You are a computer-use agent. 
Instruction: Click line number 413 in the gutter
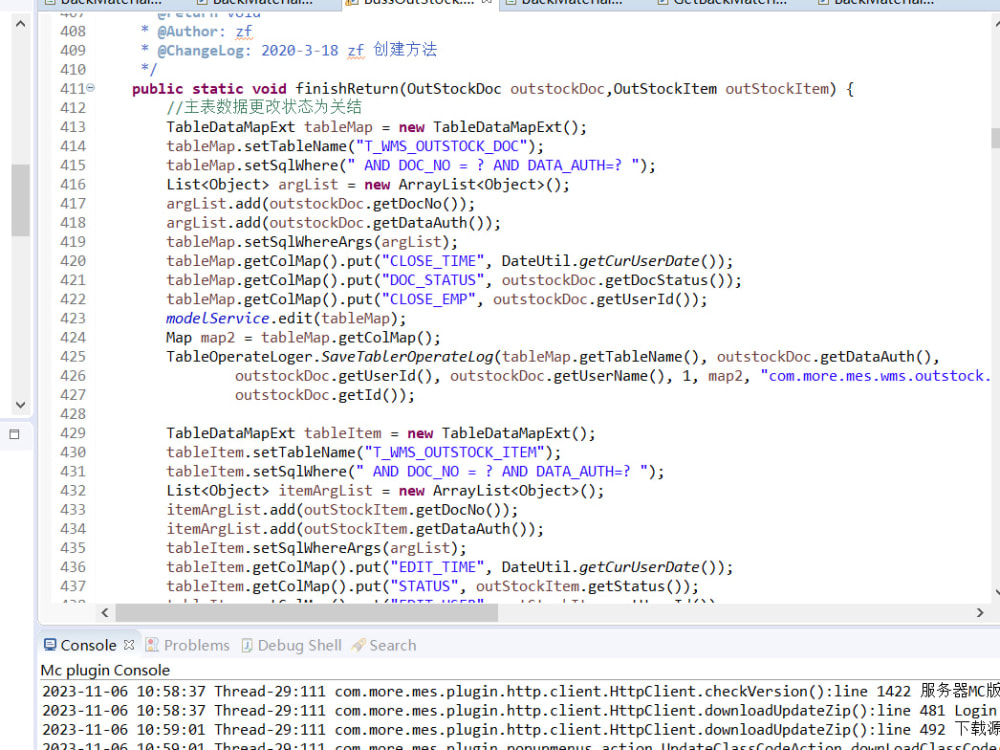73,127
